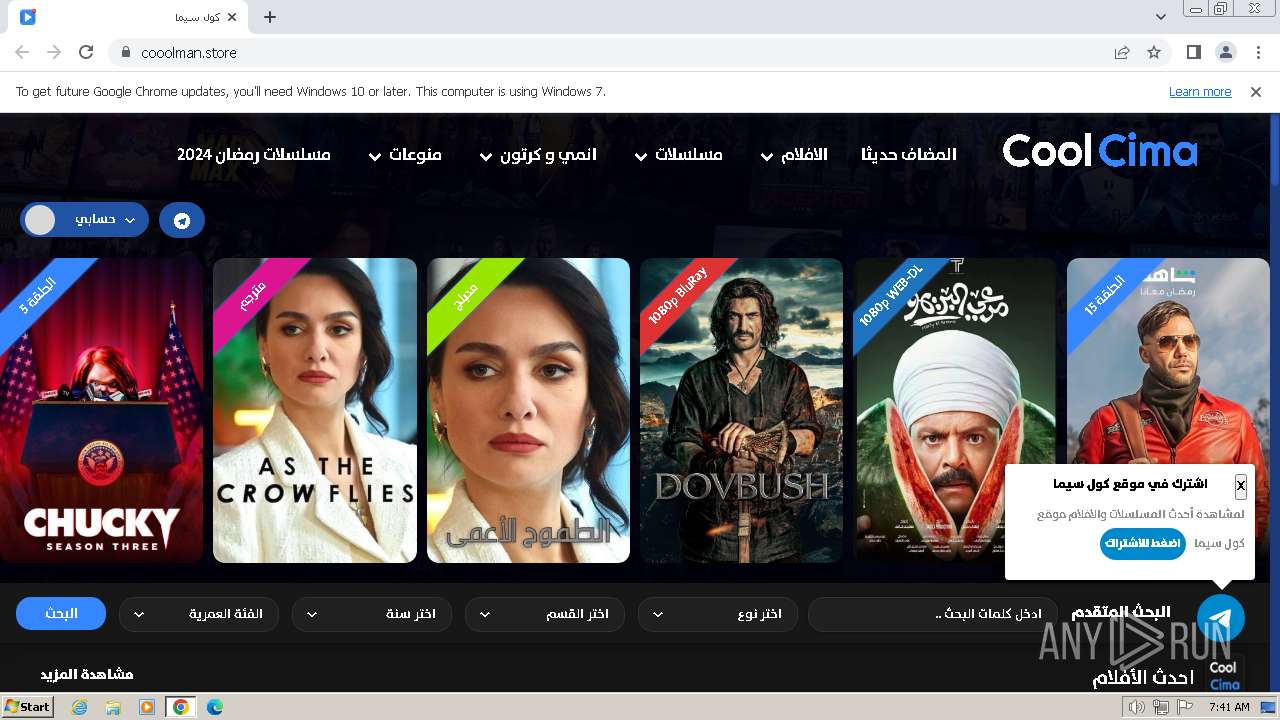Open the Learn more link
Screen dimensions: 1280x720
(x=1200, y=92)
